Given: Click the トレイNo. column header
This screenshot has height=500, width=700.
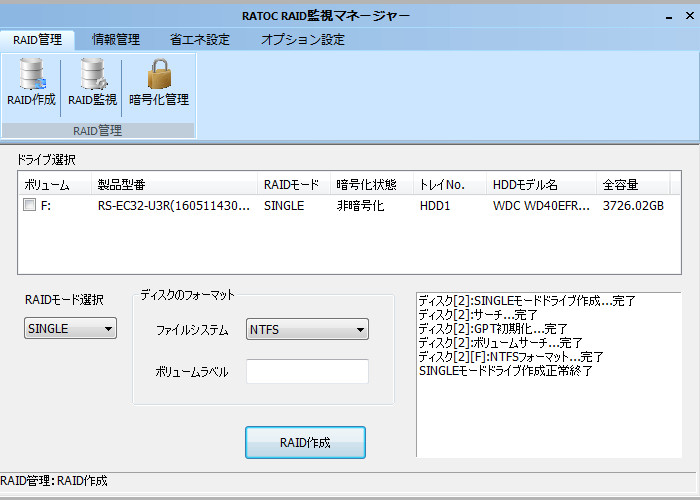Looking at the screenshot, I should click(x=450, y=184).
